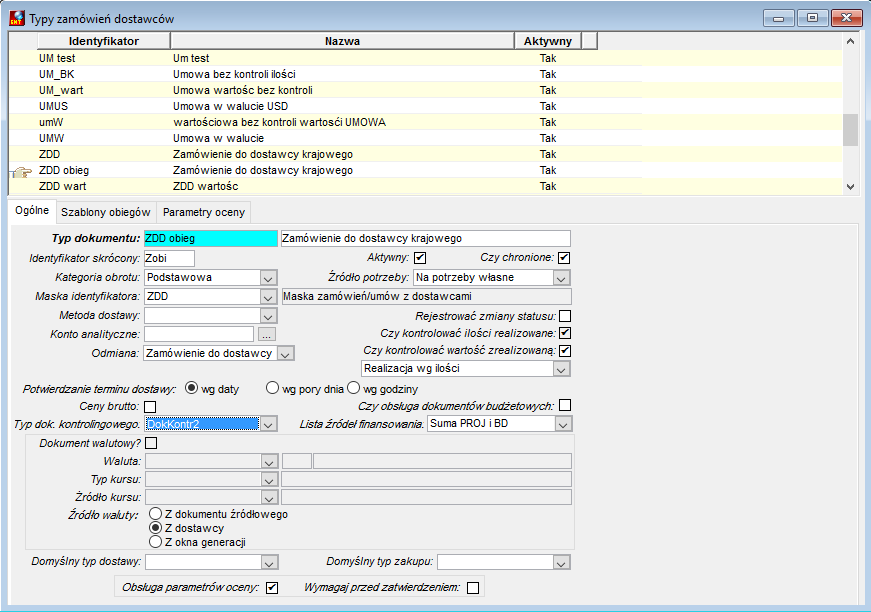871x612 pixels.
Task: Enable Czy obsługa dokumentów budżetowych checkbox
Action: coord(565,405)
